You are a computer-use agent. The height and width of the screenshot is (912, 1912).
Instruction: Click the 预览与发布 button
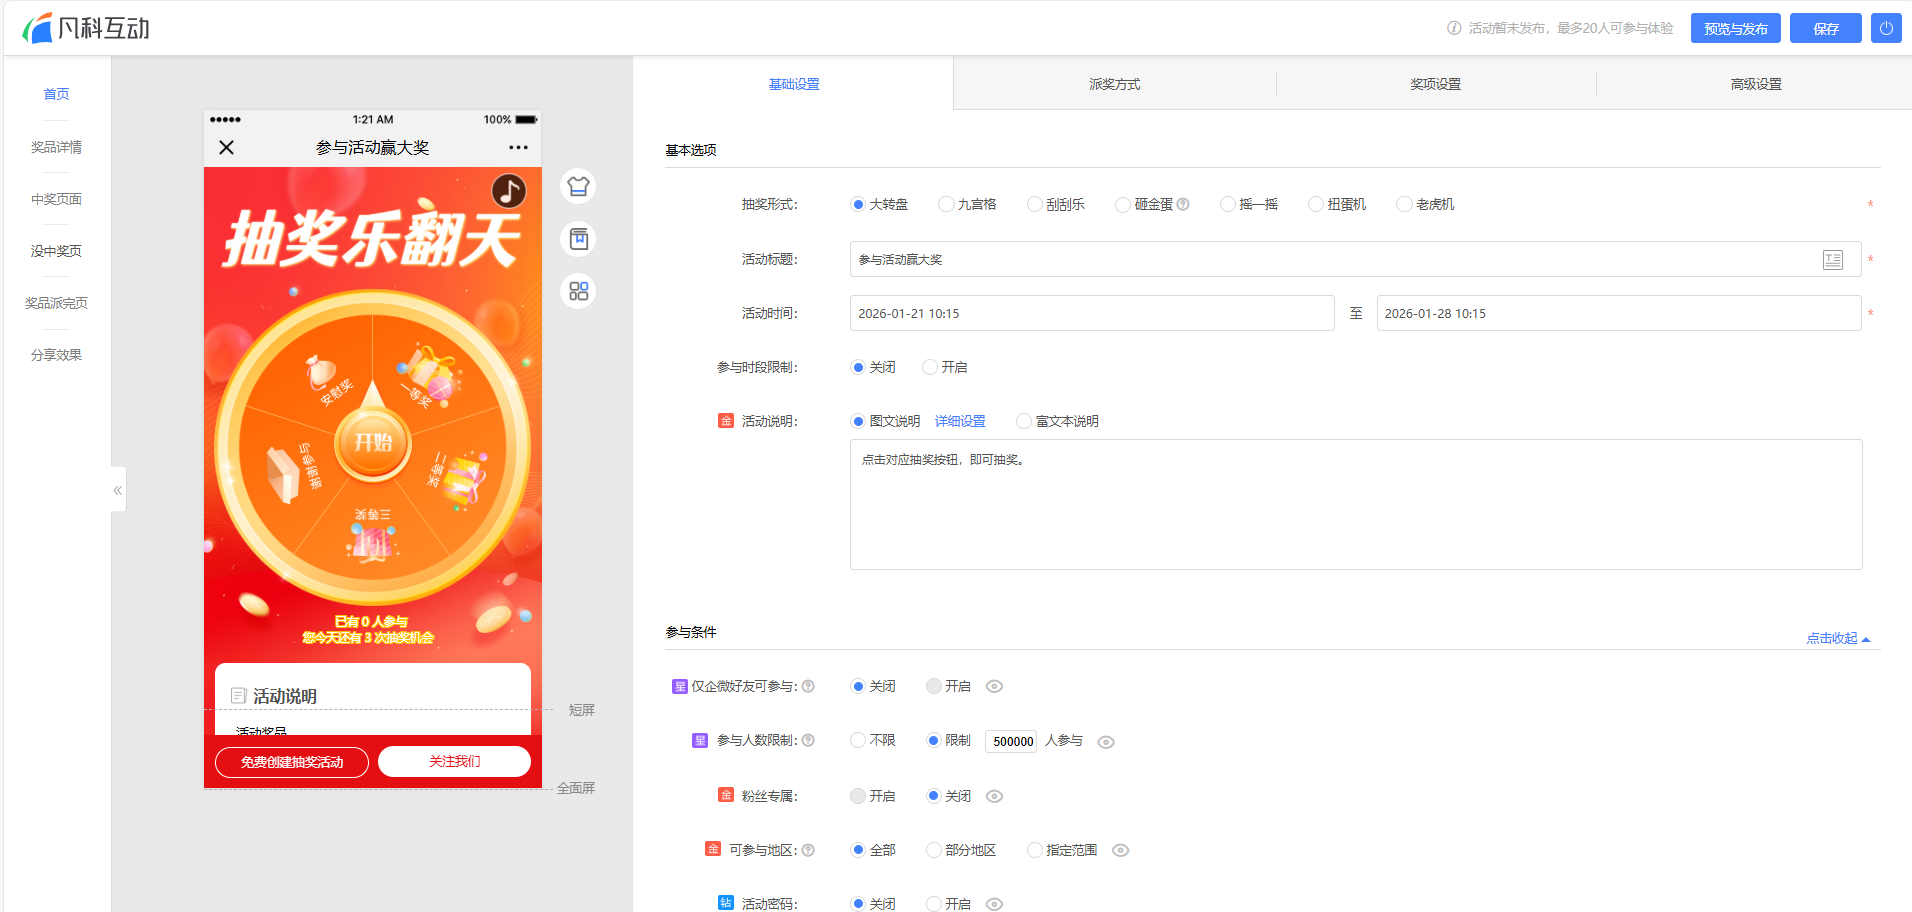tap(1735, 28)
